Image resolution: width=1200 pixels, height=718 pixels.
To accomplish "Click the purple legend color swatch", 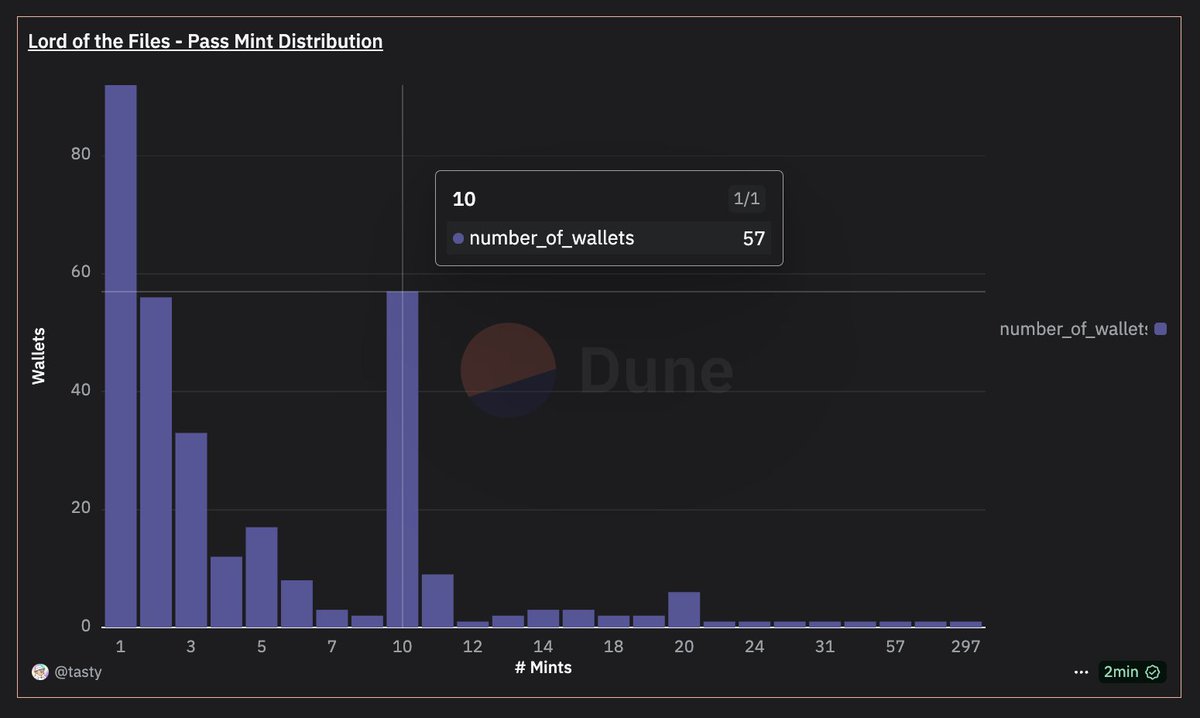I will 1159,328.
